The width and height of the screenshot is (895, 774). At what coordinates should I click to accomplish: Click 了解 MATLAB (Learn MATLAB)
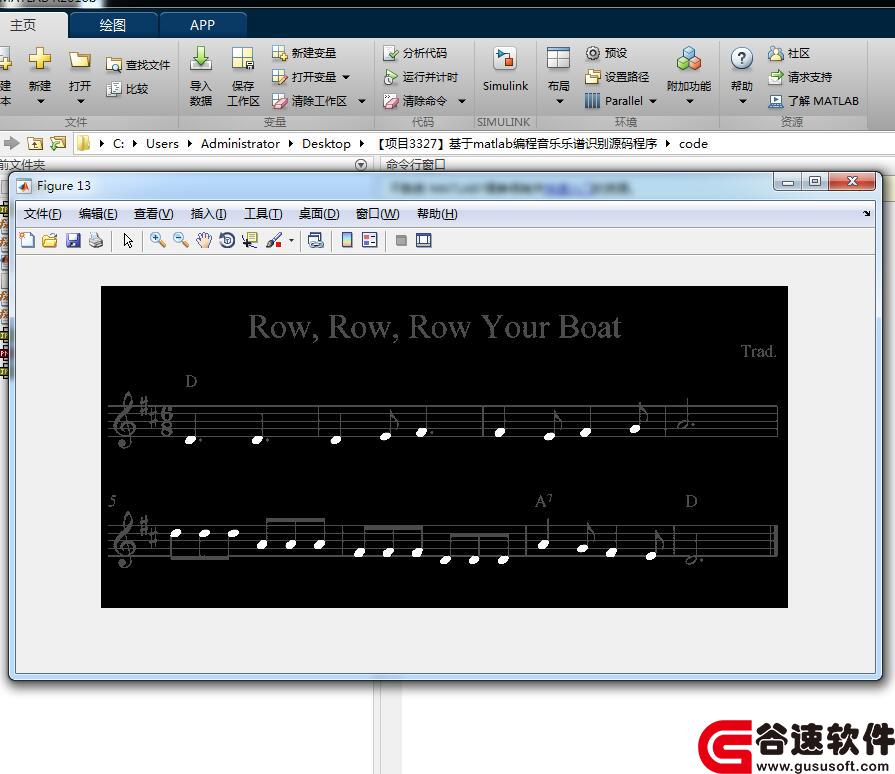pos(813,101)
